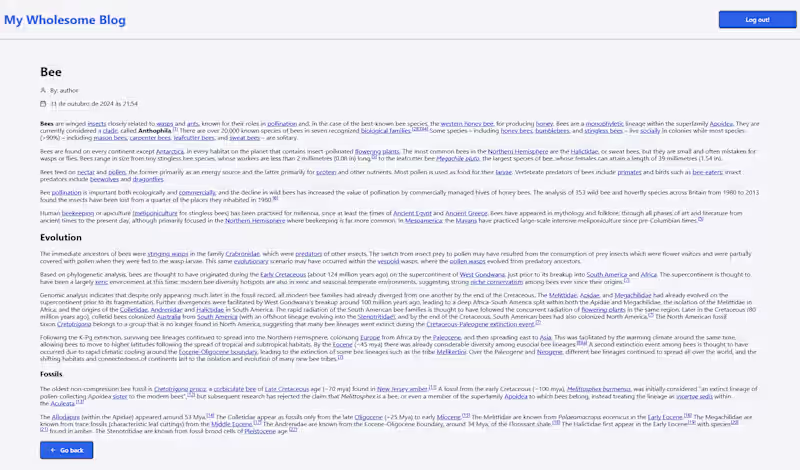Follow the Ancient Egypt link
This screenshot has width=800, height=470.
(412, 213)
